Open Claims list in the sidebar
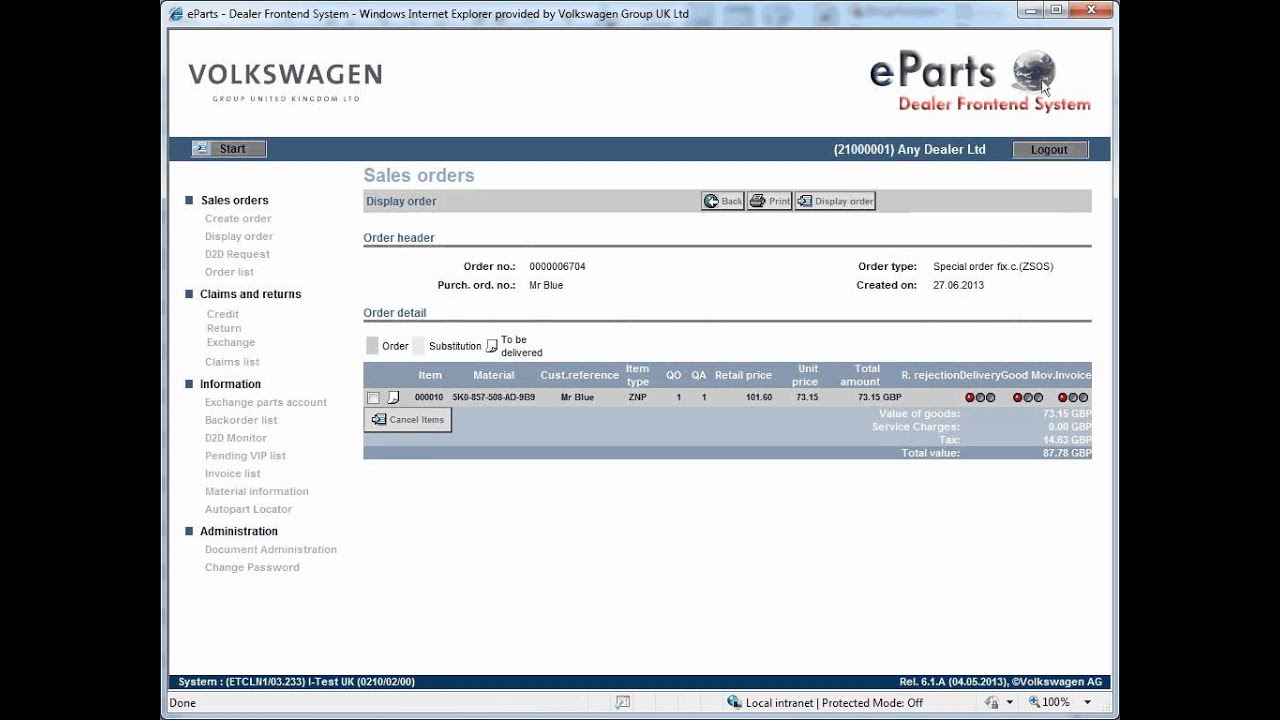Screen dimensions: 1280x720 [x=232, y=362]
